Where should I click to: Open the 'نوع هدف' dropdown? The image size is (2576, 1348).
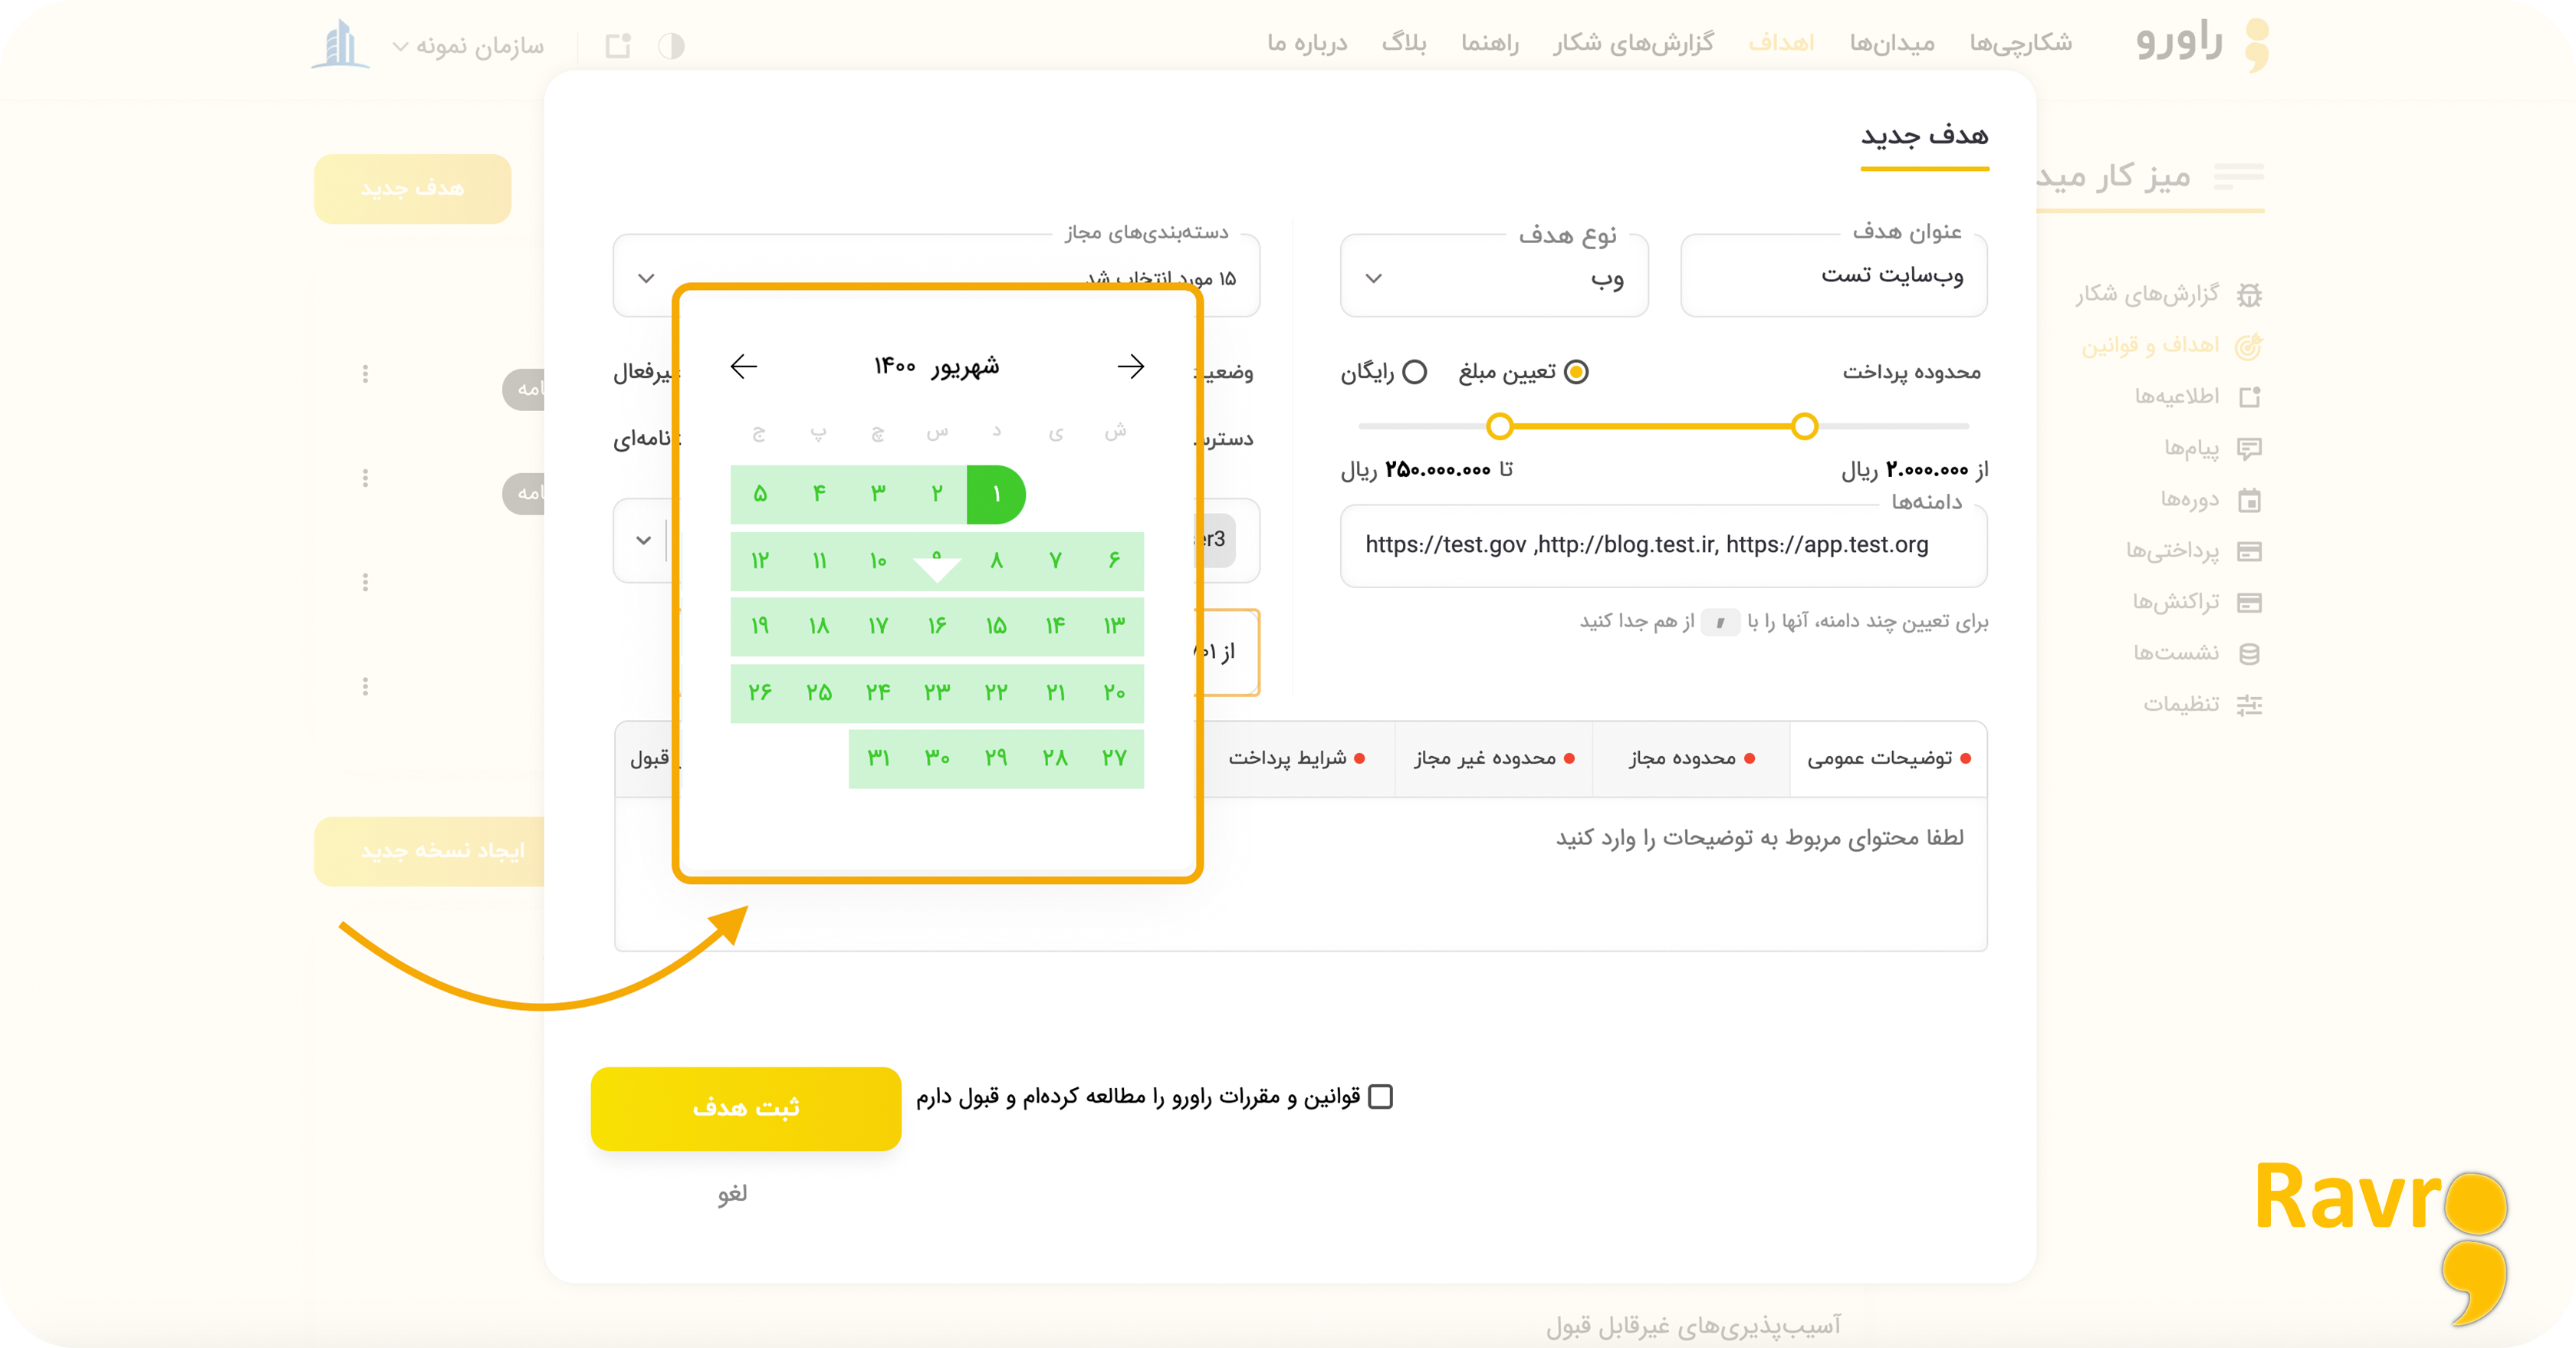[1494, 277]
